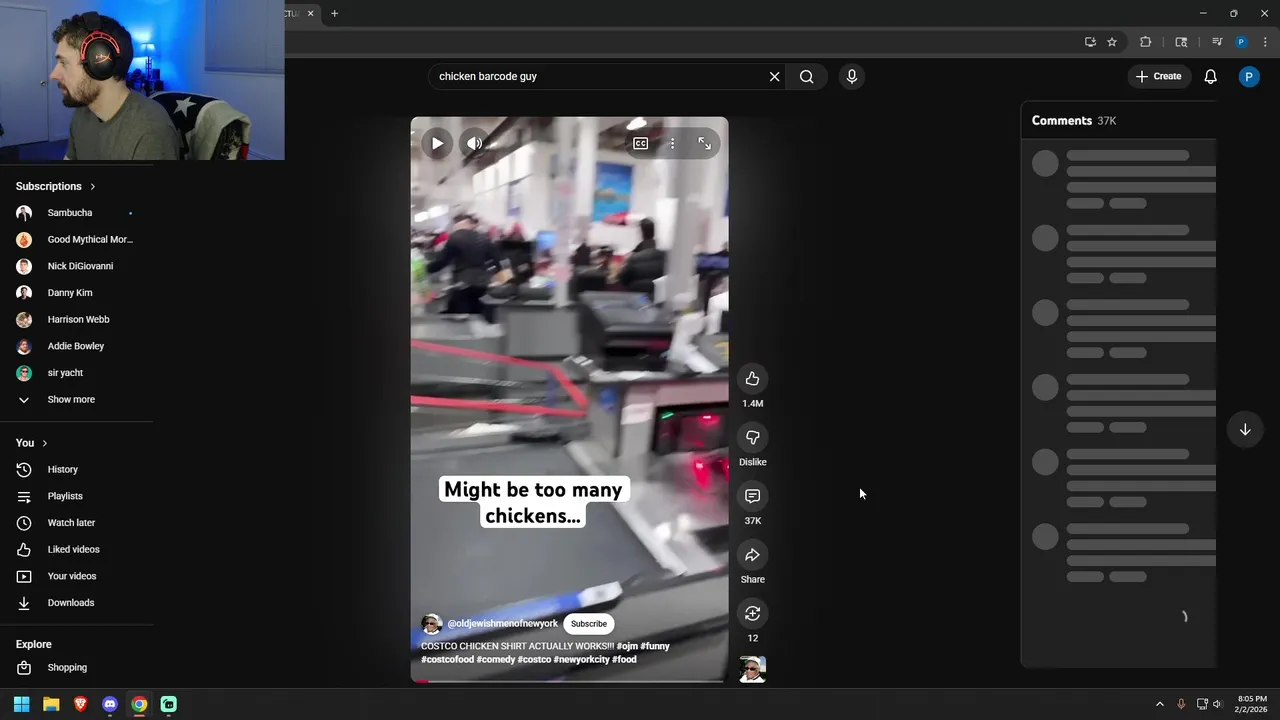This screenshot has width=1280, height=720.
Task: Like the video with 1.4M likes
Action: [752, 379]
